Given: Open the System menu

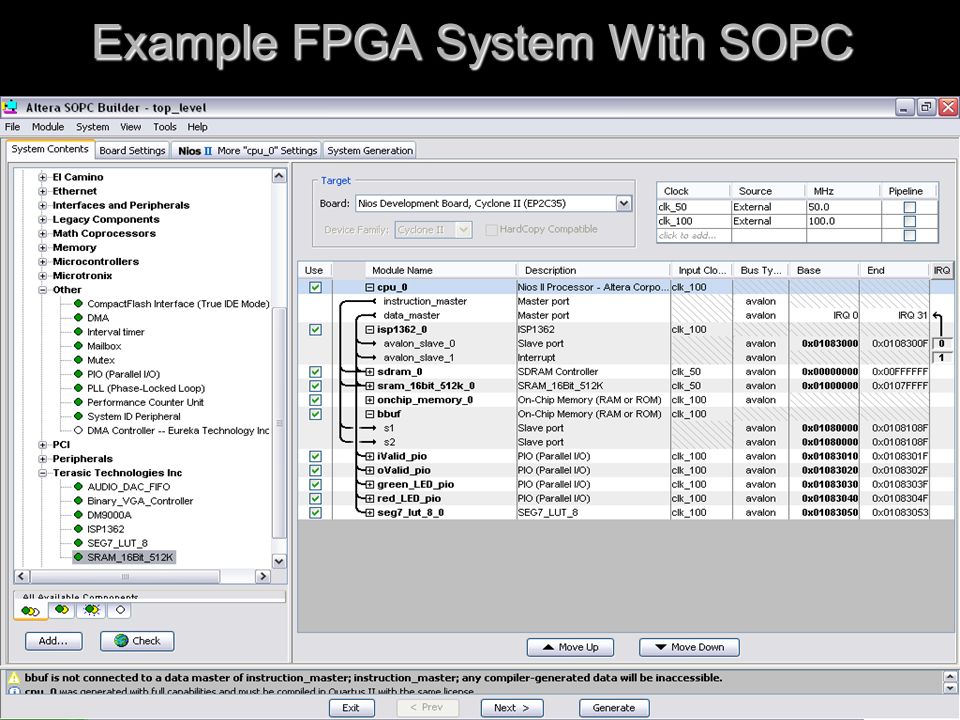Looking at the screenshot, I should tap(92, 127).
